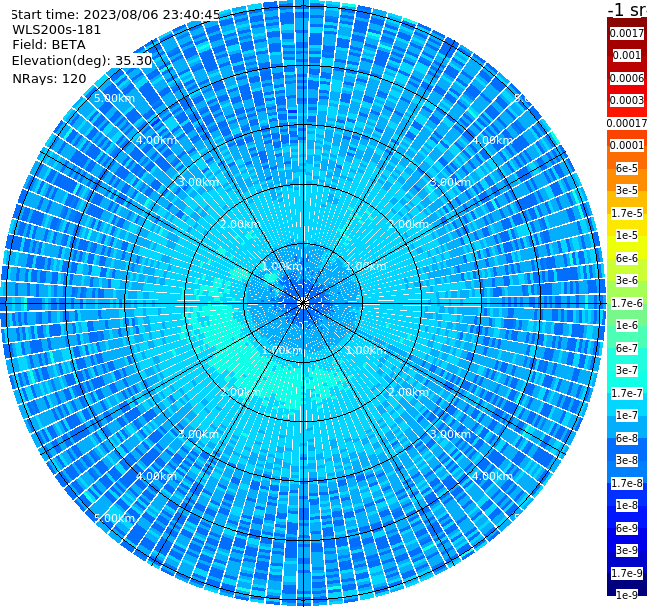Click the '3.00km' range label in southwest quadrant
The image size is (647, 607).
tap(198, 434)
